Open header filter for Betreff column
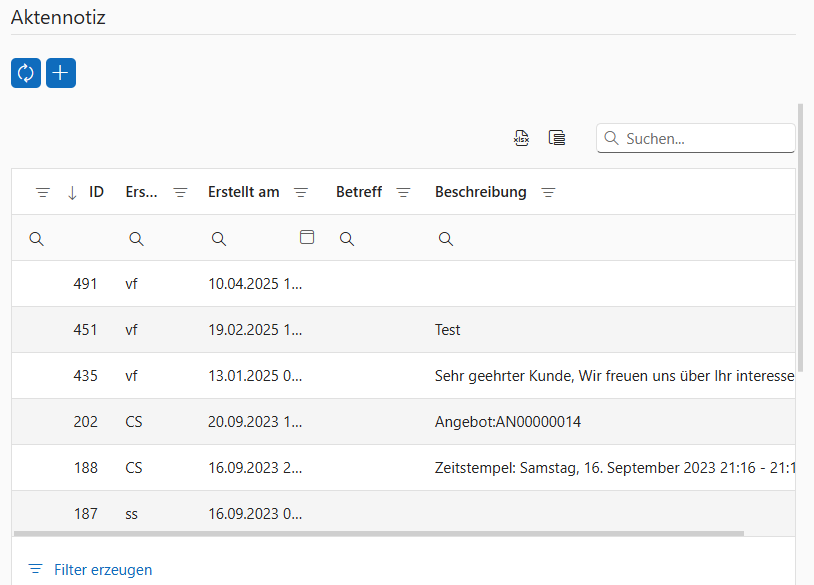Screen dimensions: 814x585 pyautogui.click(x=403, y=193)
